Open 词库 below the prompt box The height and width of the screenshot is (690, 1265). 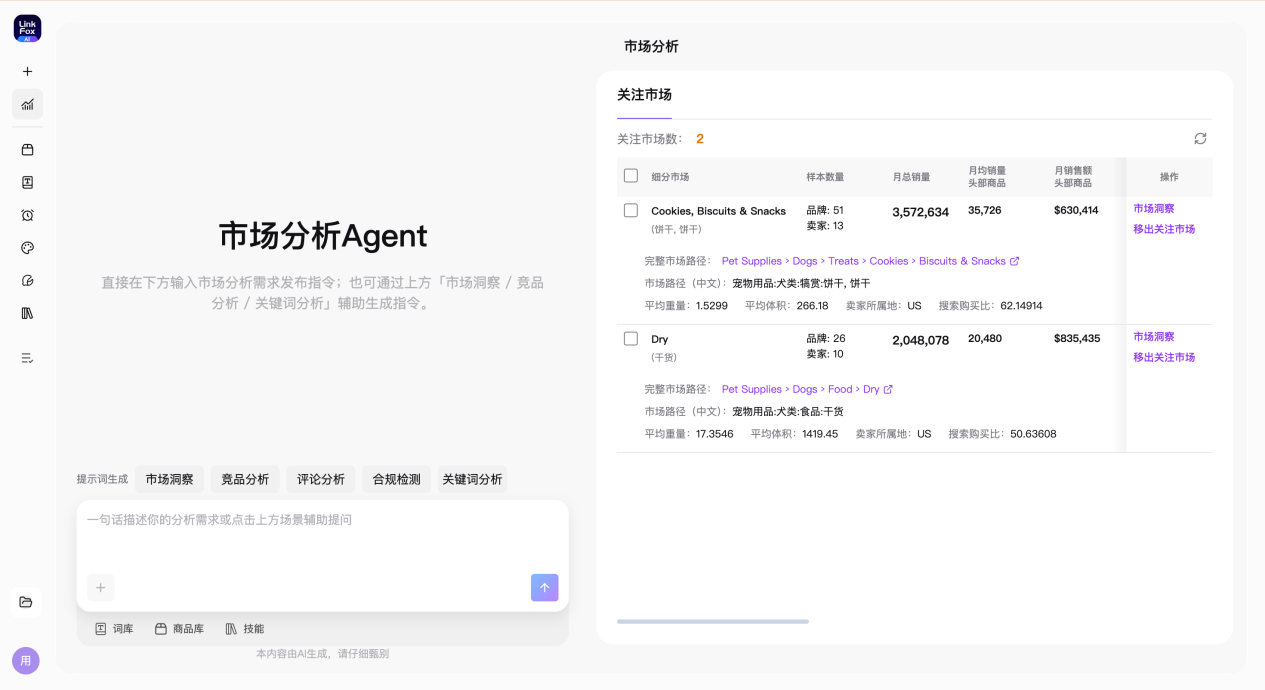[x=114, y=629]
